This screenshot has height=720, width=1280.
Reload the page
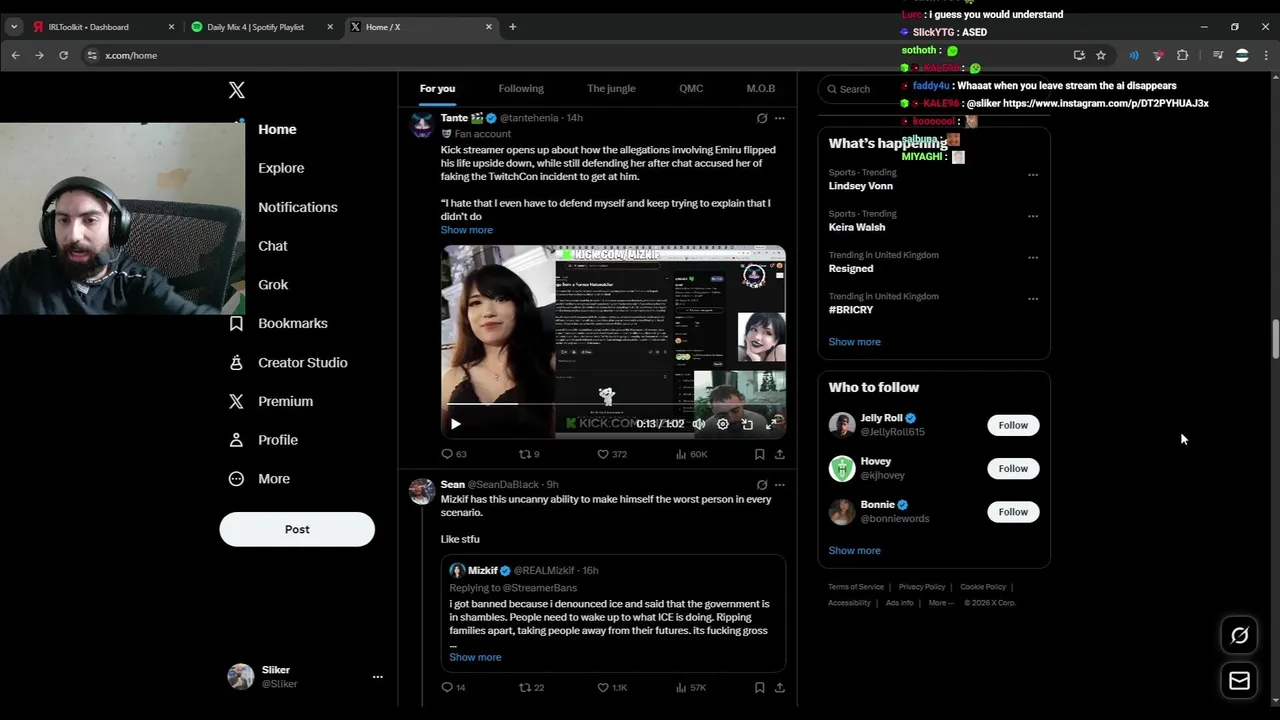pyautogui.click(x=63, y=56)
